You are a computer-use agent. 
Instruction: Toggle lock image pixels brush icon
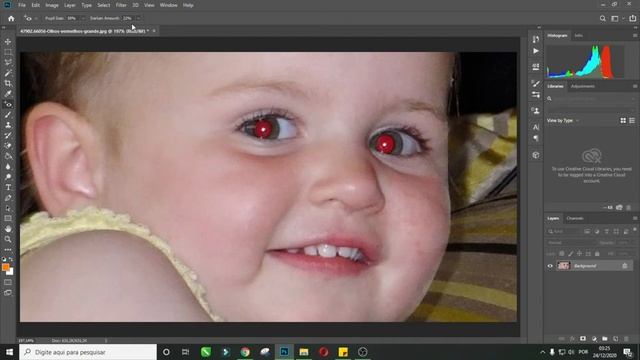coord(571,254)
